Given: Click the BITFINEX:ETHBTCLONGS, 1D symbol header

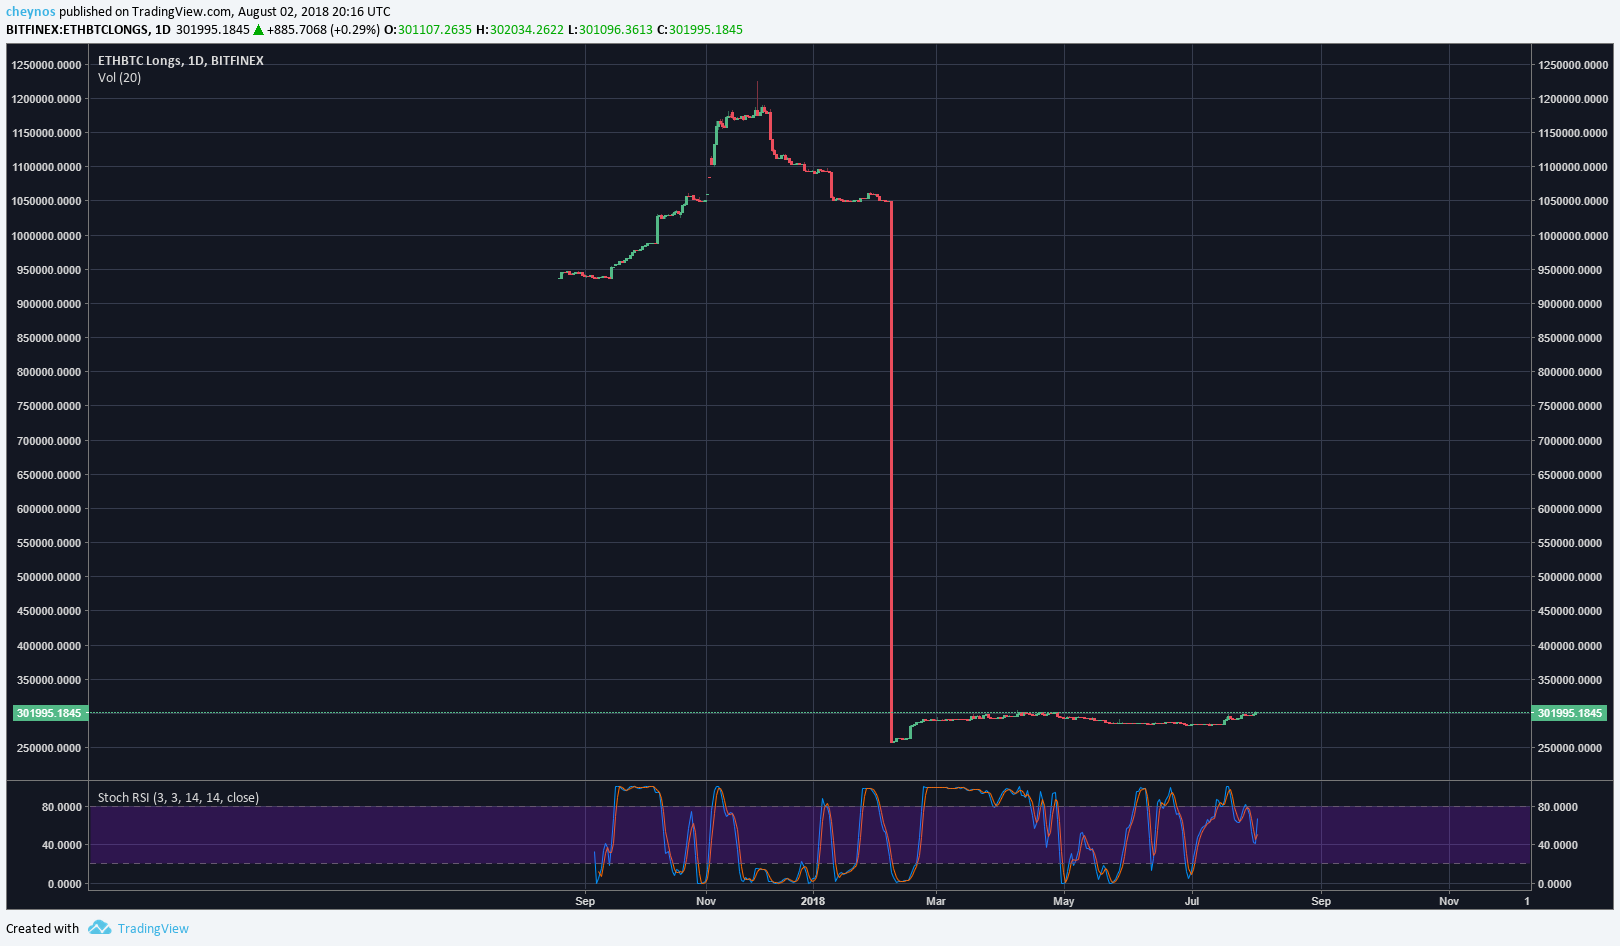Looking at the screenshot, I should tap(88, 29).
